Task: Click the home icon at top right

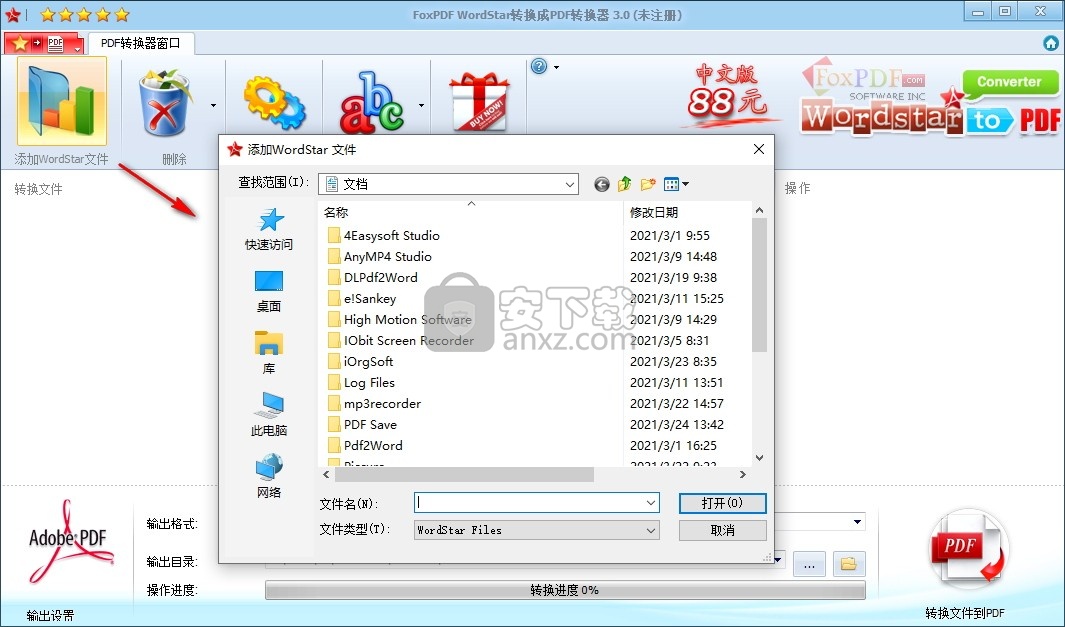Action: [x=1051, y=43]
